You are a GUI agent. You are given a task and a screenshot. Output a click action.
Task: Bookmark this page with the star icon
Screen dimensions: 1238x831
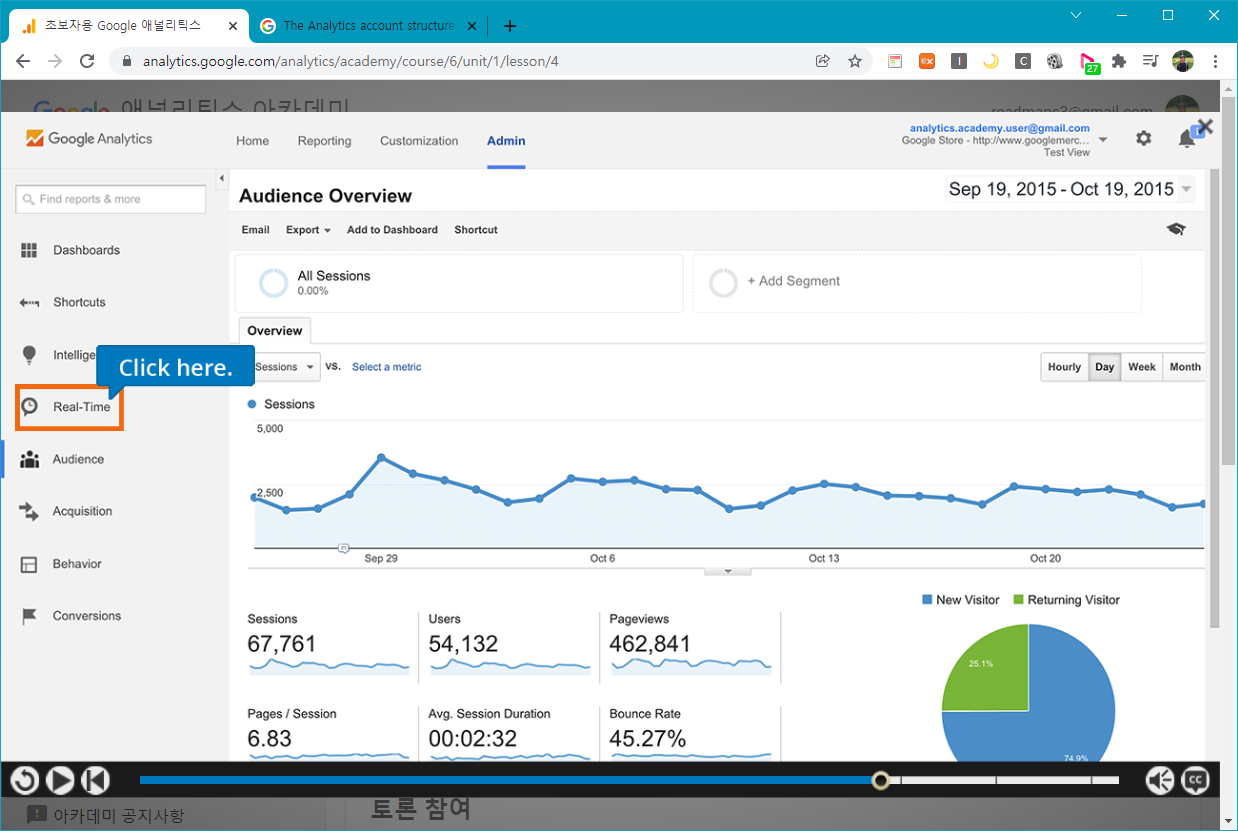[855, 61]
